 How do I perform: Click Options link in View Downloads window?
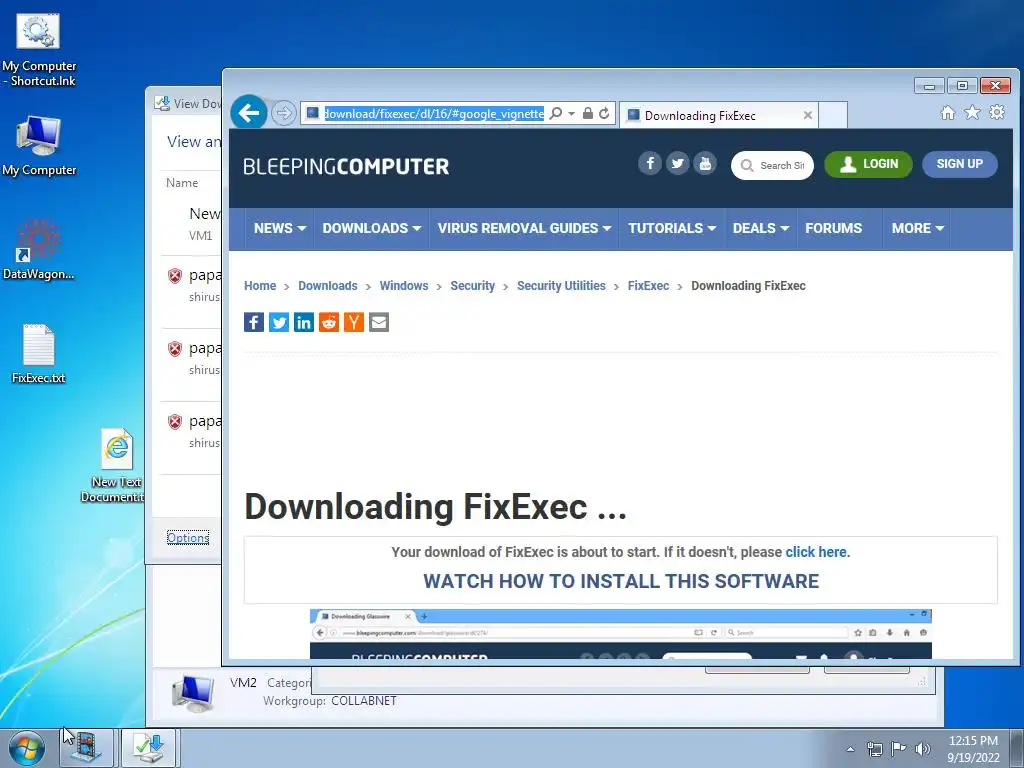[x=187, y=537]
